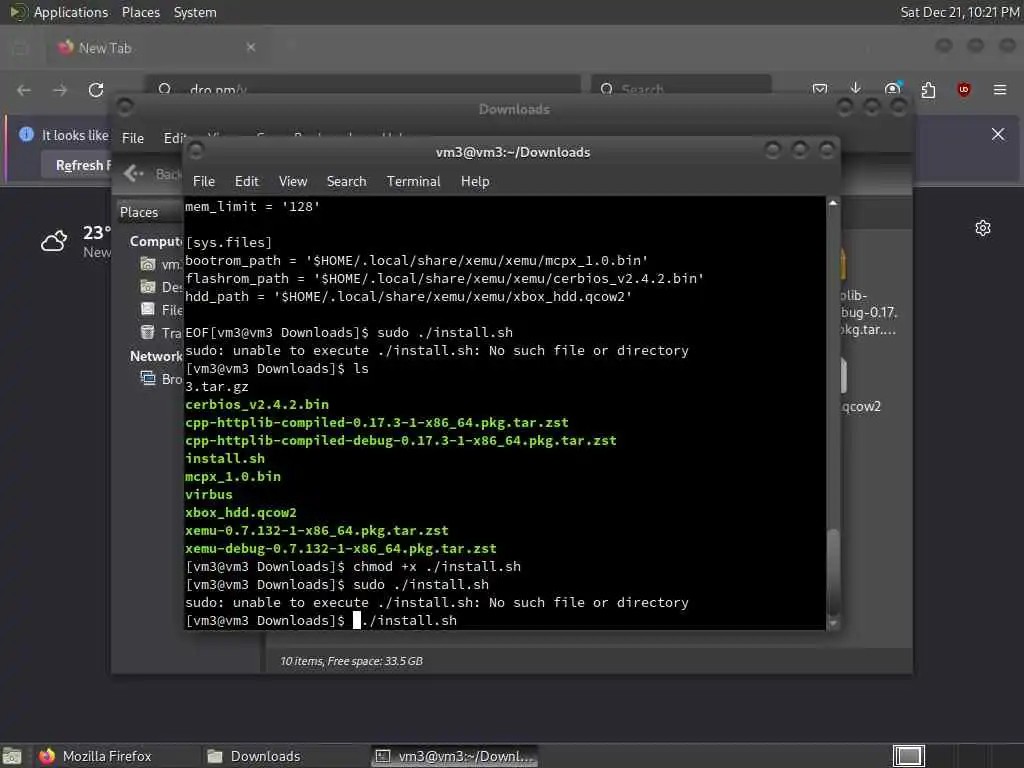Select the Trash entry in sidebar
This screenshot has height=768, width=1024.
161,333
